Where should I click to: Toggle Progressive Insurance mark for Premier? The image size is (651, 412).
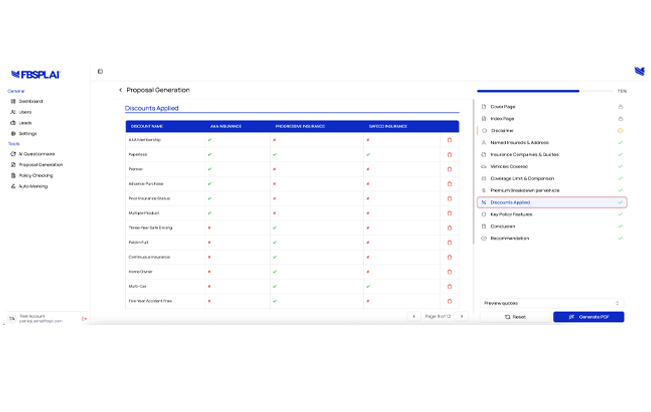pos(274,169)
